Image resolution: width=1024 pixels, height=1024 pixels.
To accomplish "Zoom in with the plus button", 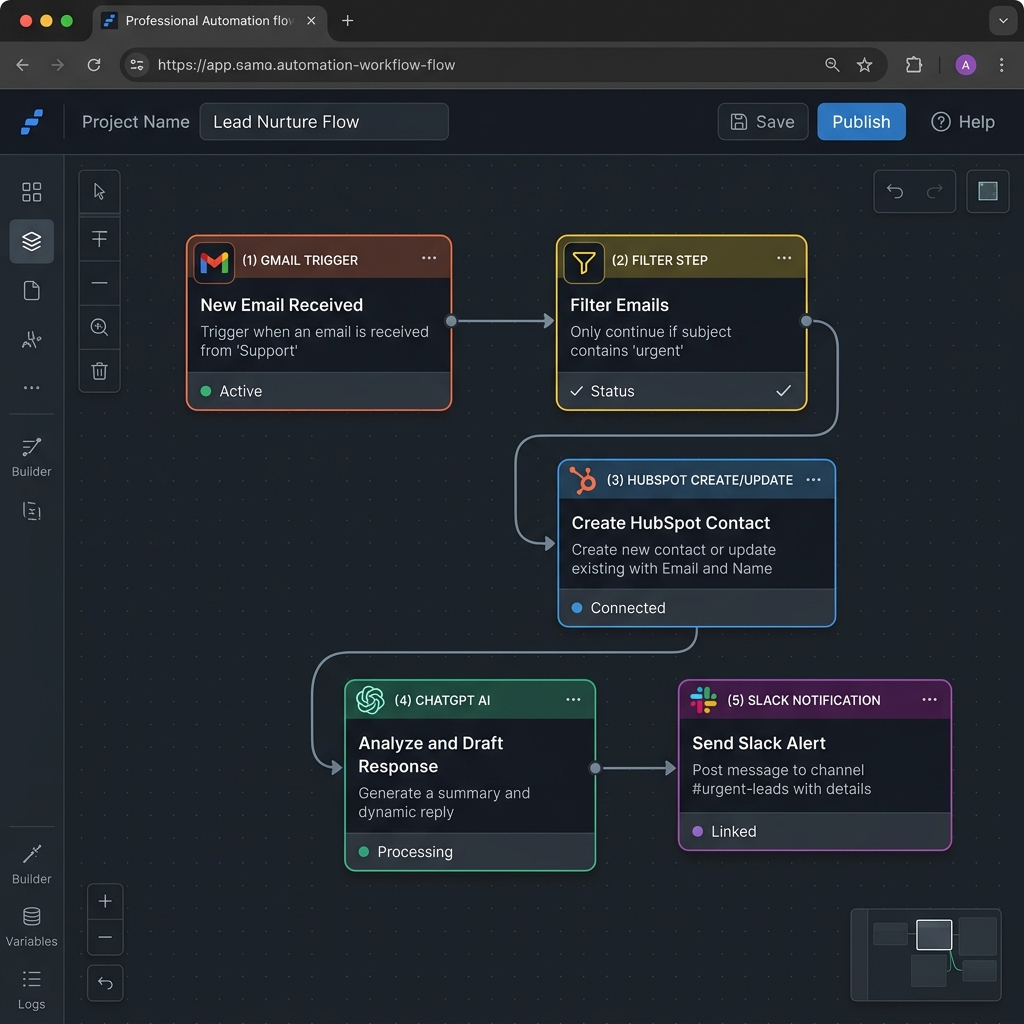I will [x=105, y=901].
